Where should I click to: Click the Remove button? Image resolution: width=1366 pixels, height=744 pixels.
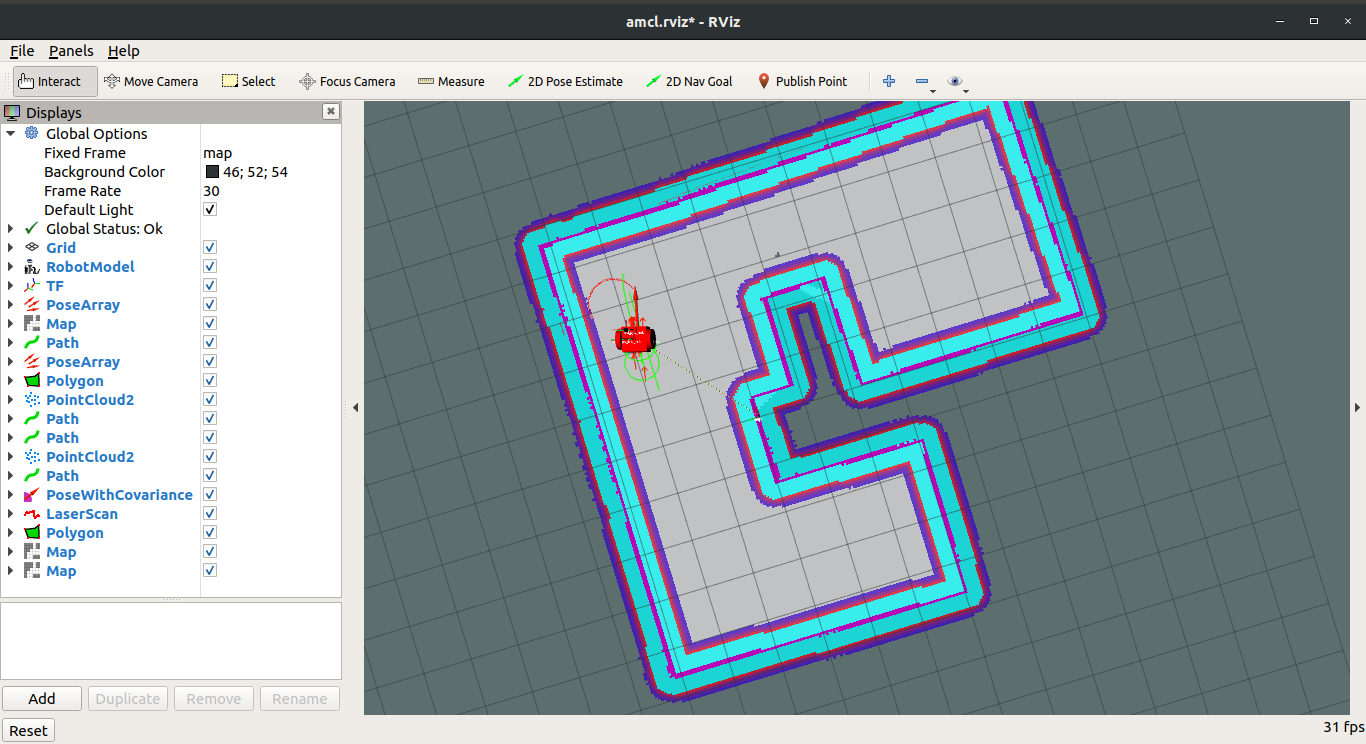[x=214, y=699]
